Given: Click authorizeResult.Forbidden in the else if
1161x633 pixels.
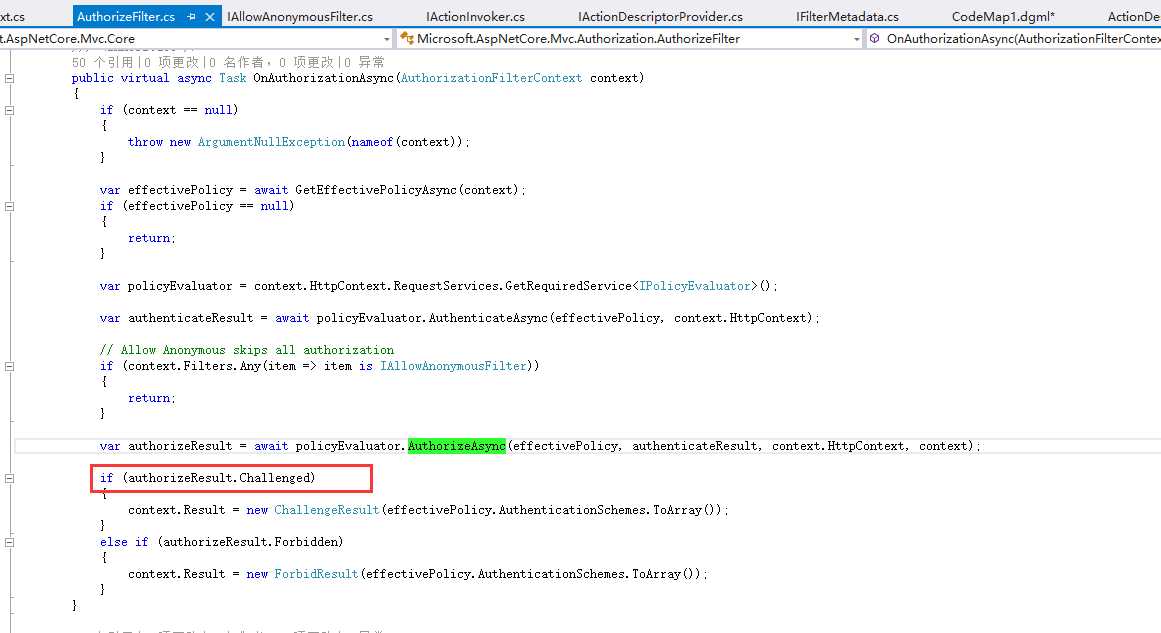Looking at the screenshot, I should 250,542.
